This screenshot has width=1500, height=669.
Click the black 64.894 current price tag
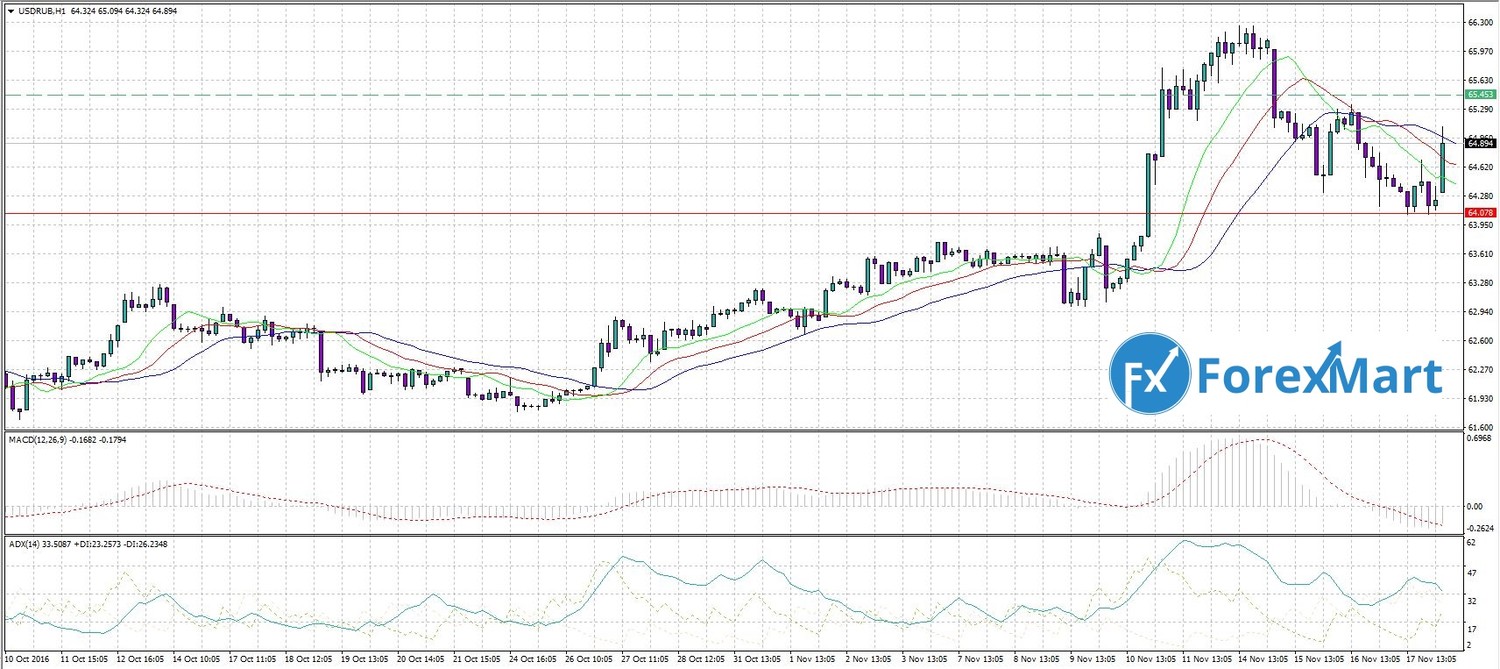pos(1479,143)
